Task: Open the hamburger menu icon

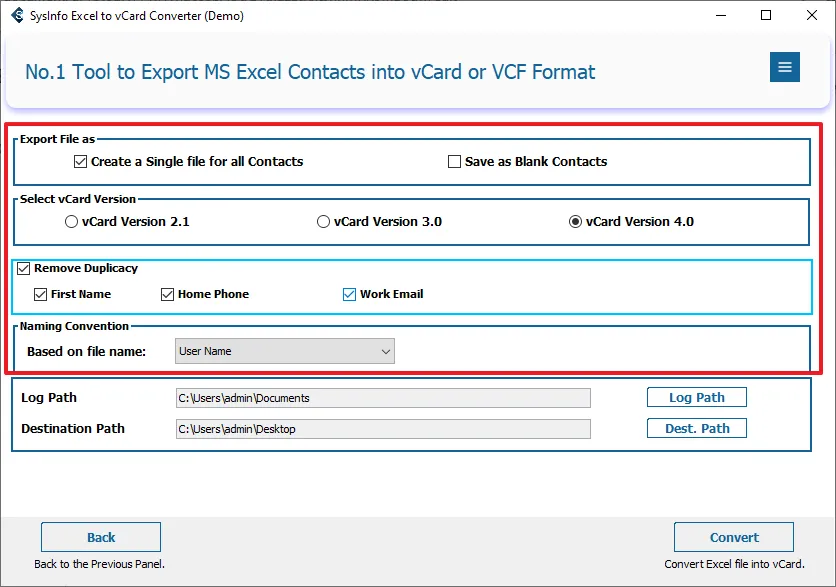Action: point(784,67)
